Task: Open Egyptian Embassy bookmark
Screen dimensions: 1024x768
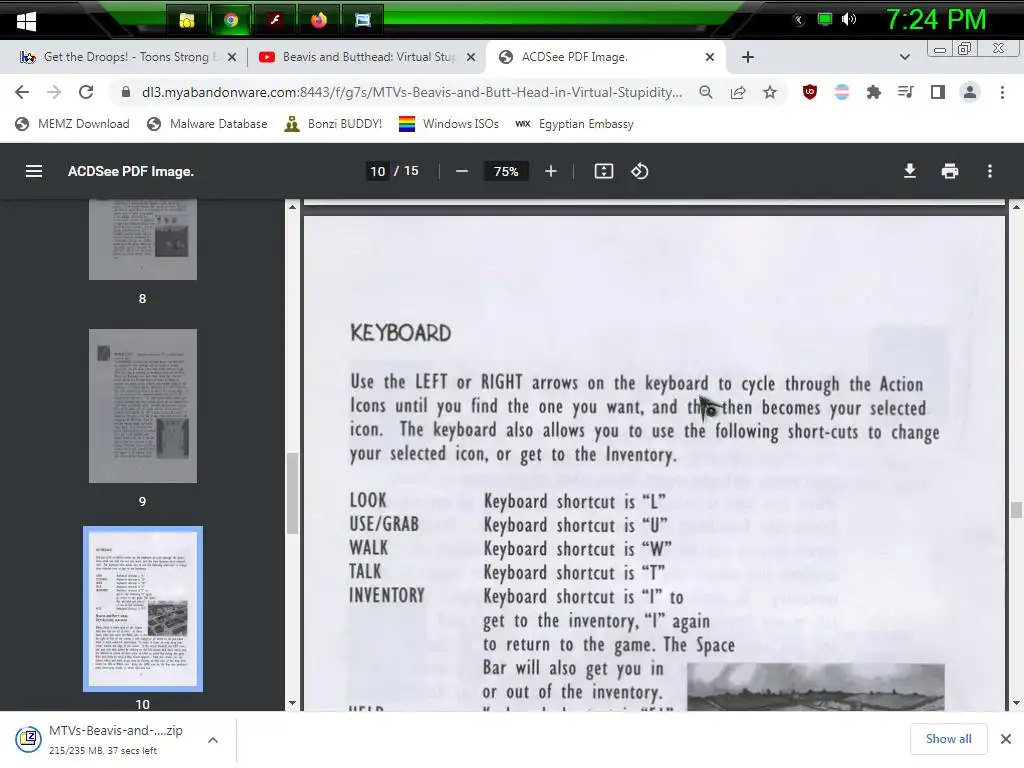Action: tap(574, 124)
